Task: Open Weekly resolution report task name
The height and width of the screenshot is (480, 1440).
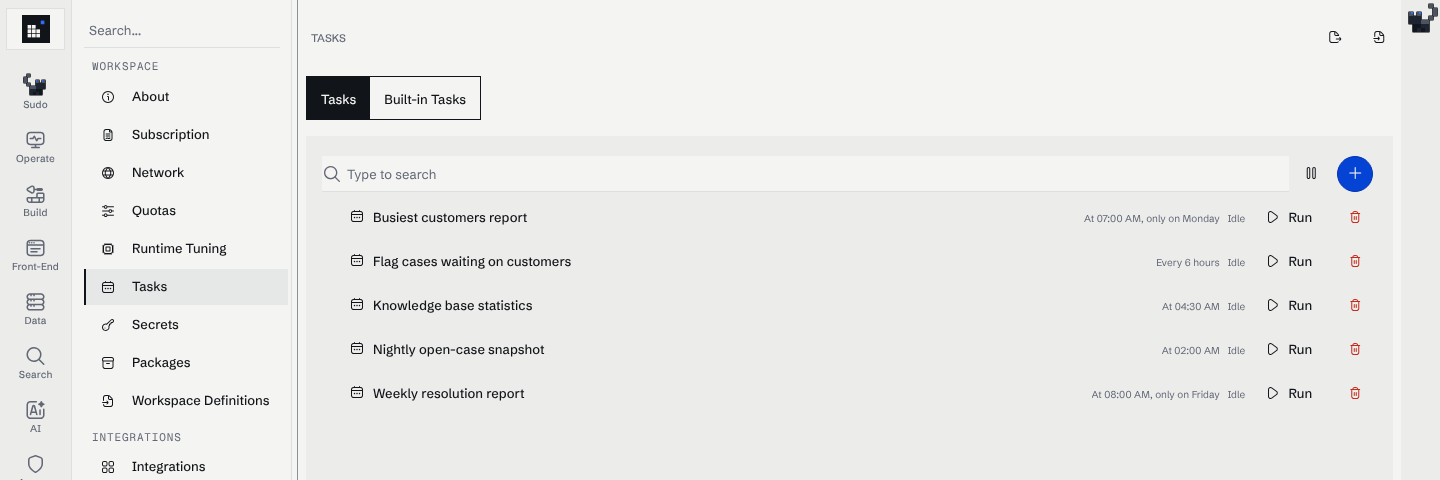Action: [x=449, y=393]
